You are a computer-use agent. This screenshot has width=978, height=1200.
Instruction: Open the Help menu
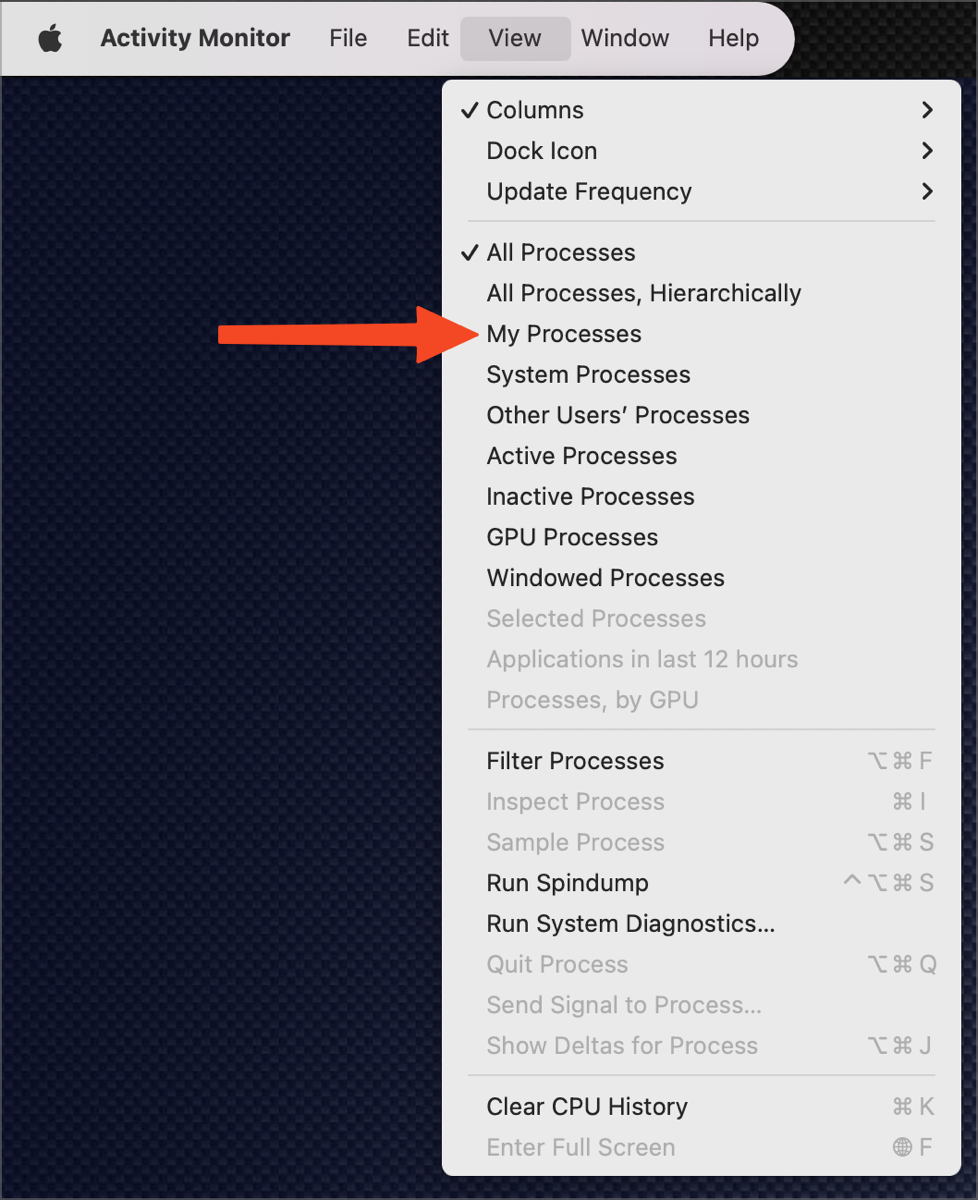[x=732, y=38]
